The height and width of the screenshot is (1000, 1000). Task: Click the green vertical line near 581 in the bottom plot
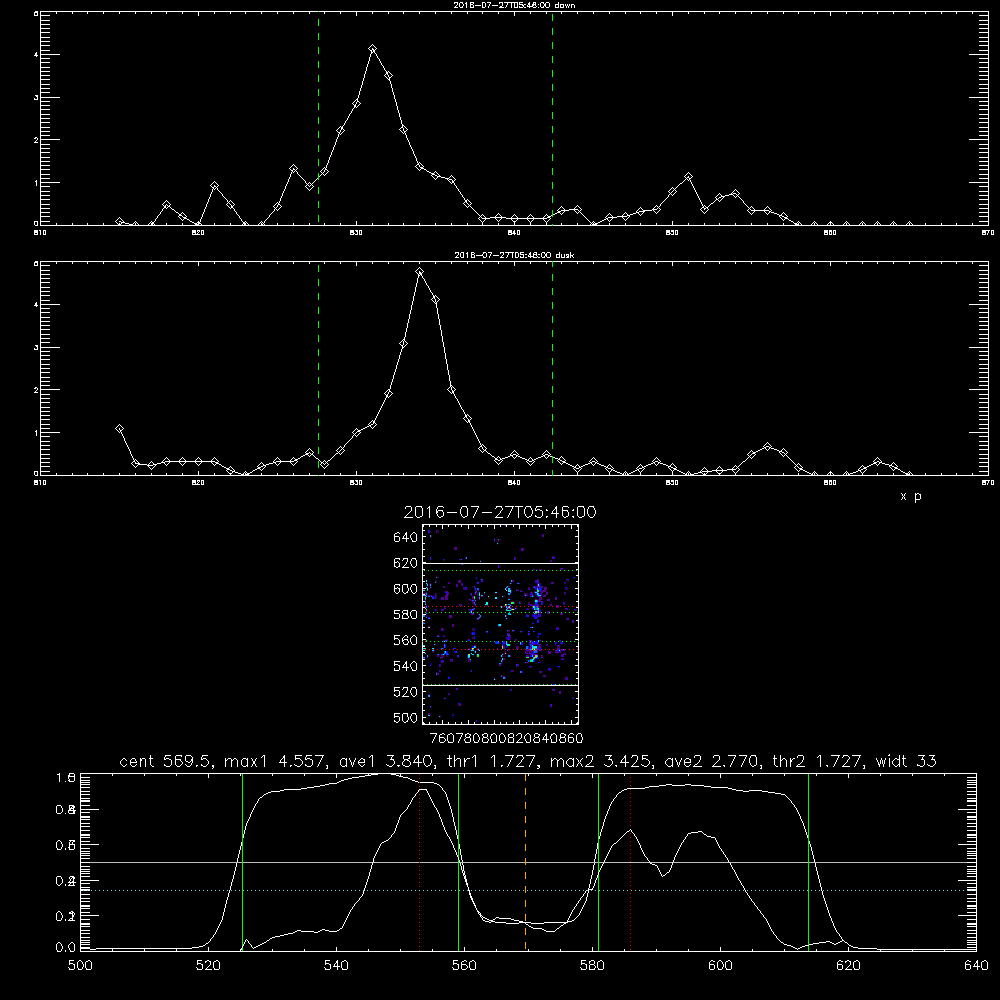tap(598, 861)
